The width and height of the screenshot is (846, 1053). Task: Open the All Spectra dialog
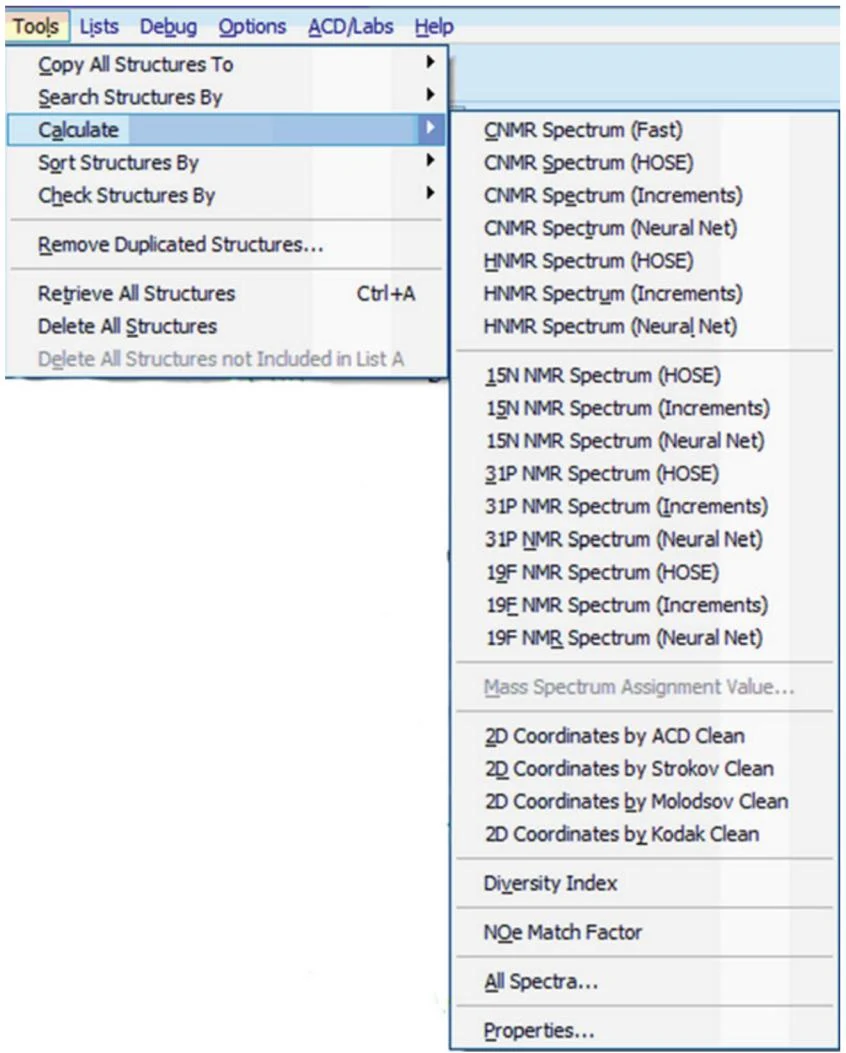pyautogui.click(x=645, y=982)
